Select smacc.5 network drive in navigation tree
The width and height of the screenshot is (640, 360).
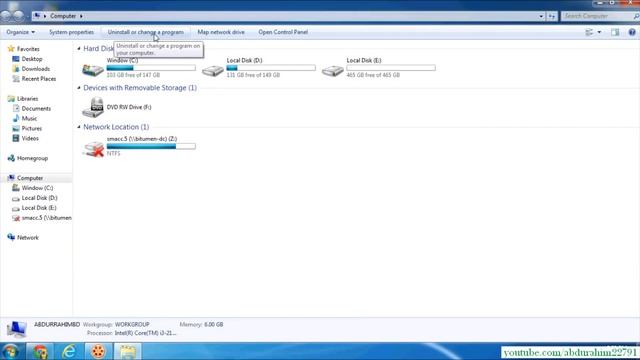[47, 218]
